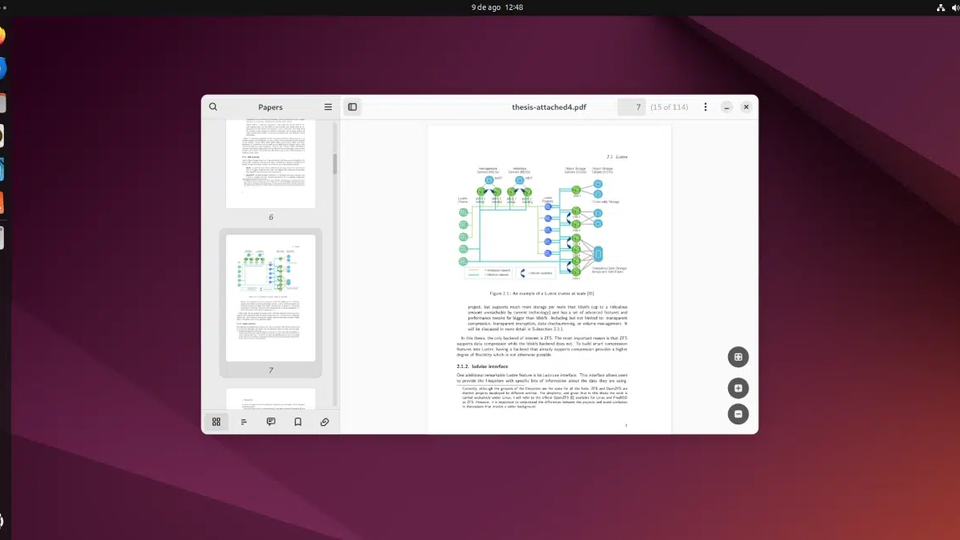
Task: Click the best-fit zoom button
Action: [x=738, y=357]
